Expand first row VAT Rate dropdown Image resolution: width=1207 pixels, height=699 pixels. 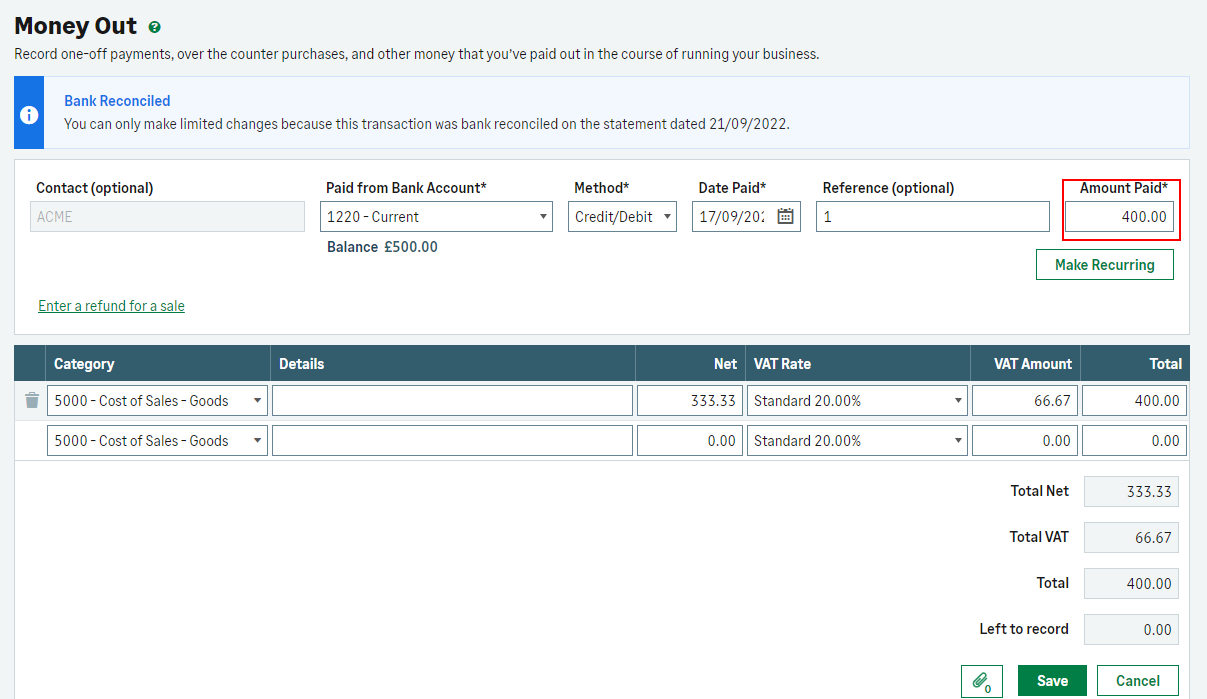857,401
